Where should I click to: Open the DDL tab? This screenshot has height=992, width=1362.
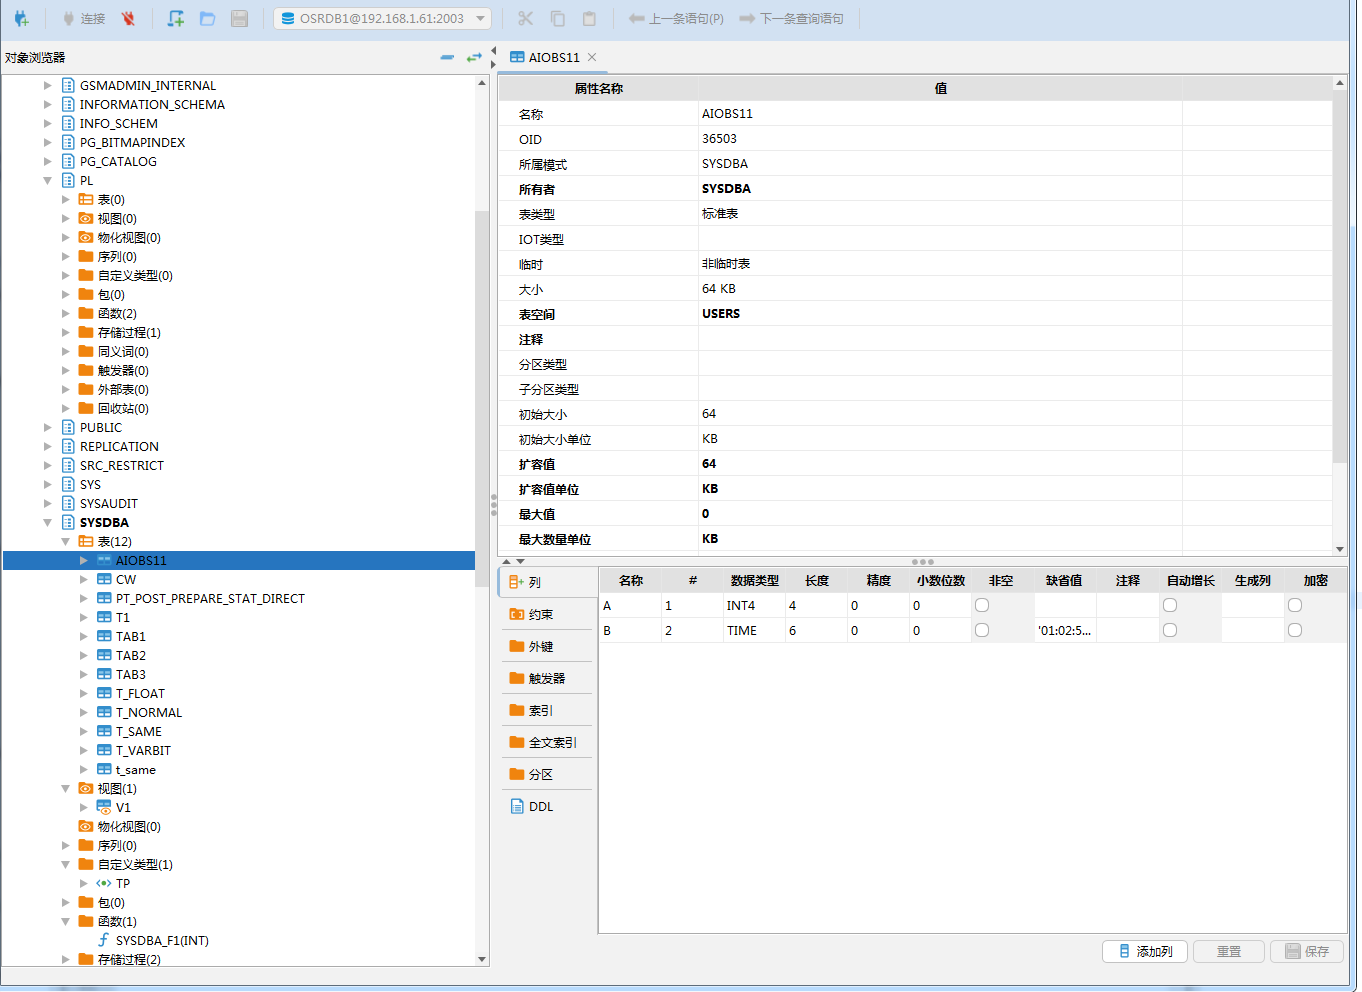[x=541, y=807]
